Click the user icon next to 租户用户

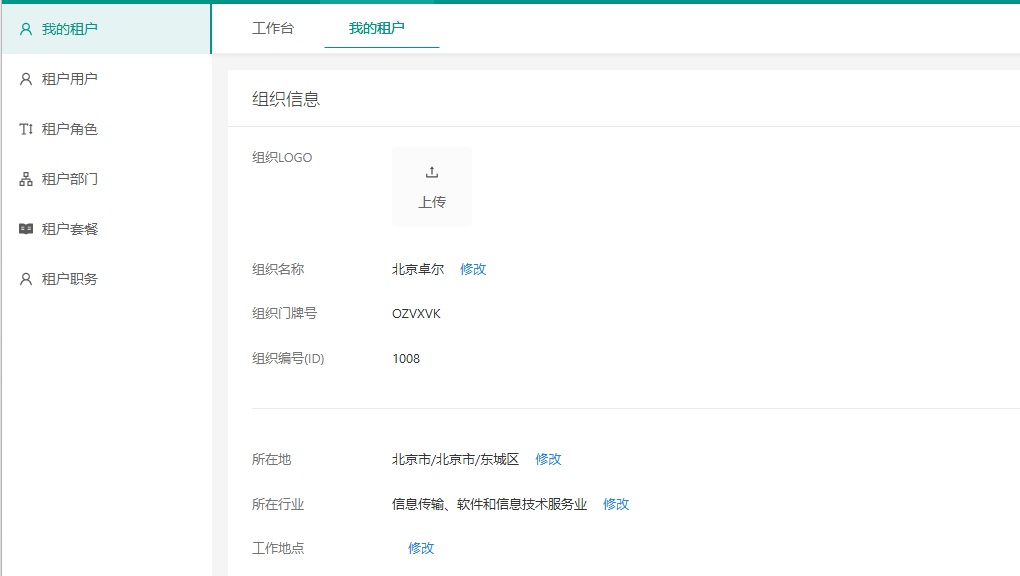(26, 79)
